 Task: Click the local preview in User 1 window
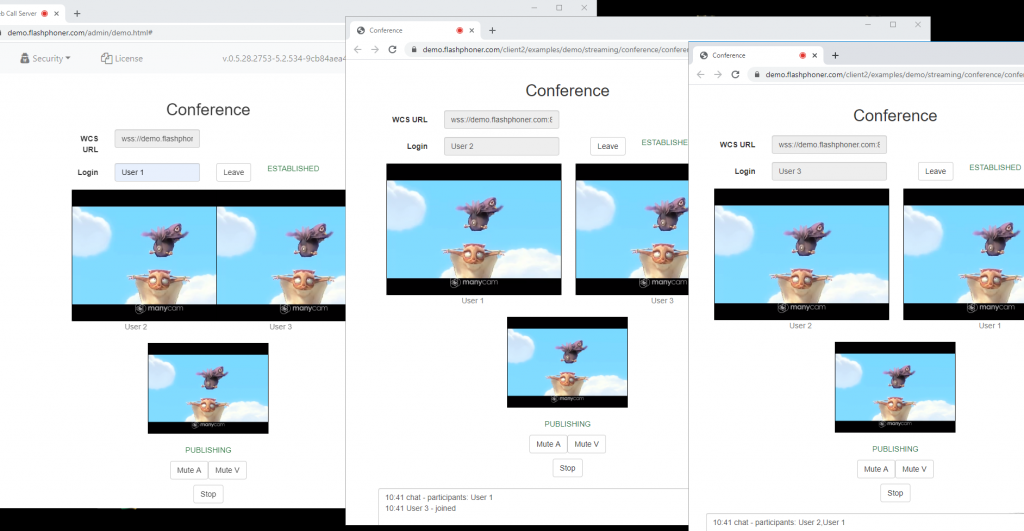coord(208,388)
